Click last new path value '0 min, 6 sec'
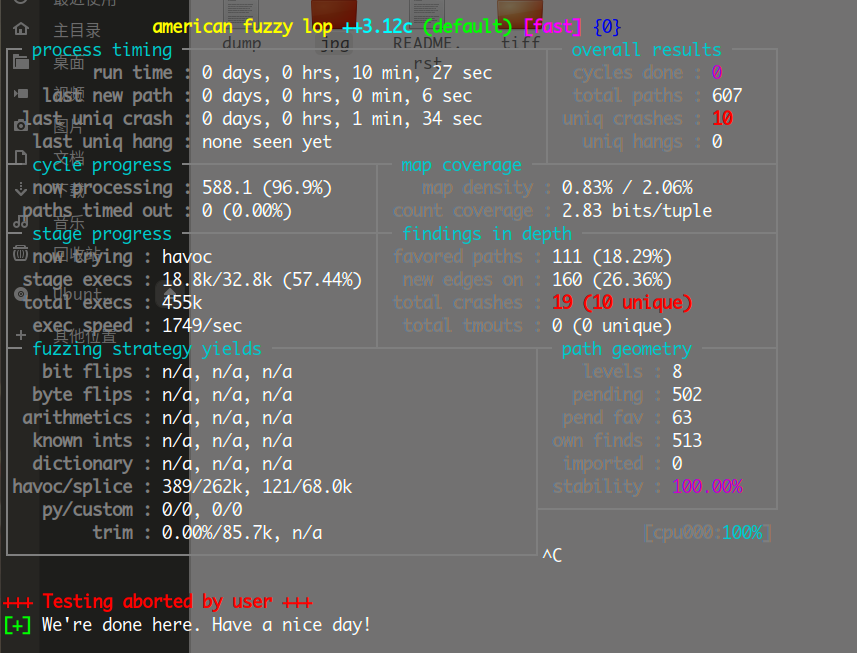The height and width of the screenshot is (653, 857). (x=412, y=96)
